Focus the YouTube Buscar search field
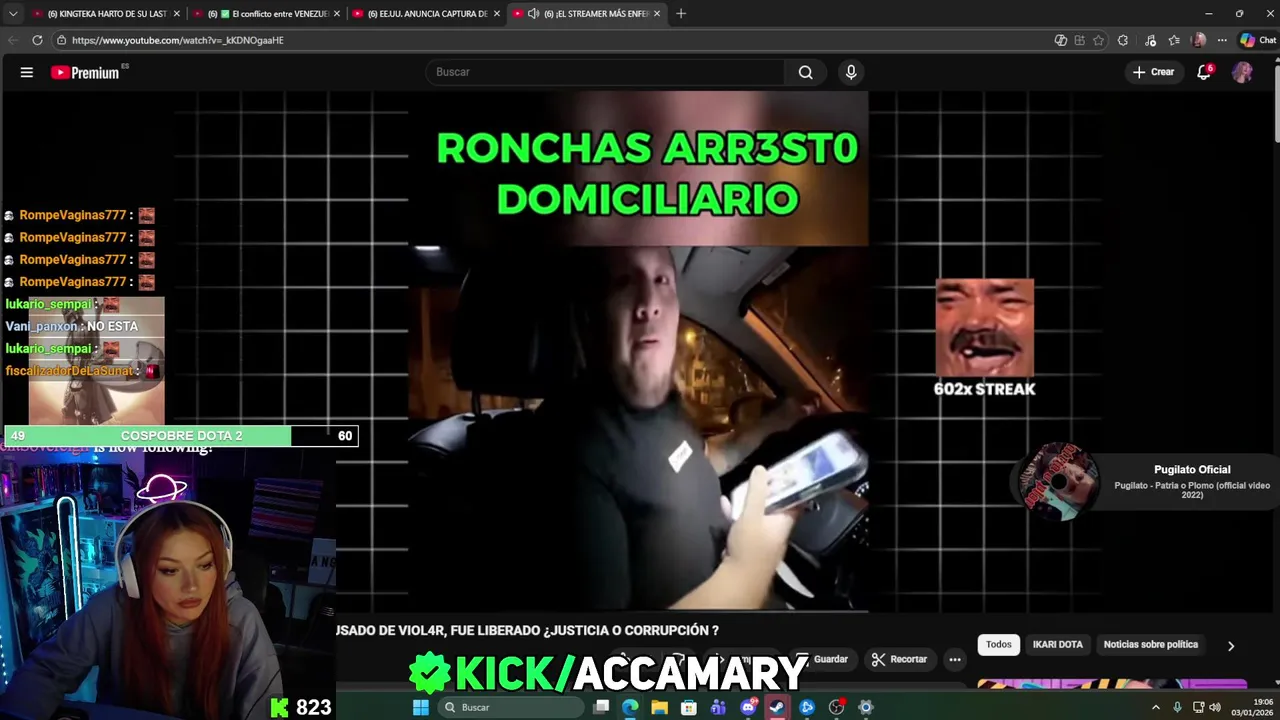The height and width of the screenshot is (720, 1280). pyautogui.click(x=605, y=72)
